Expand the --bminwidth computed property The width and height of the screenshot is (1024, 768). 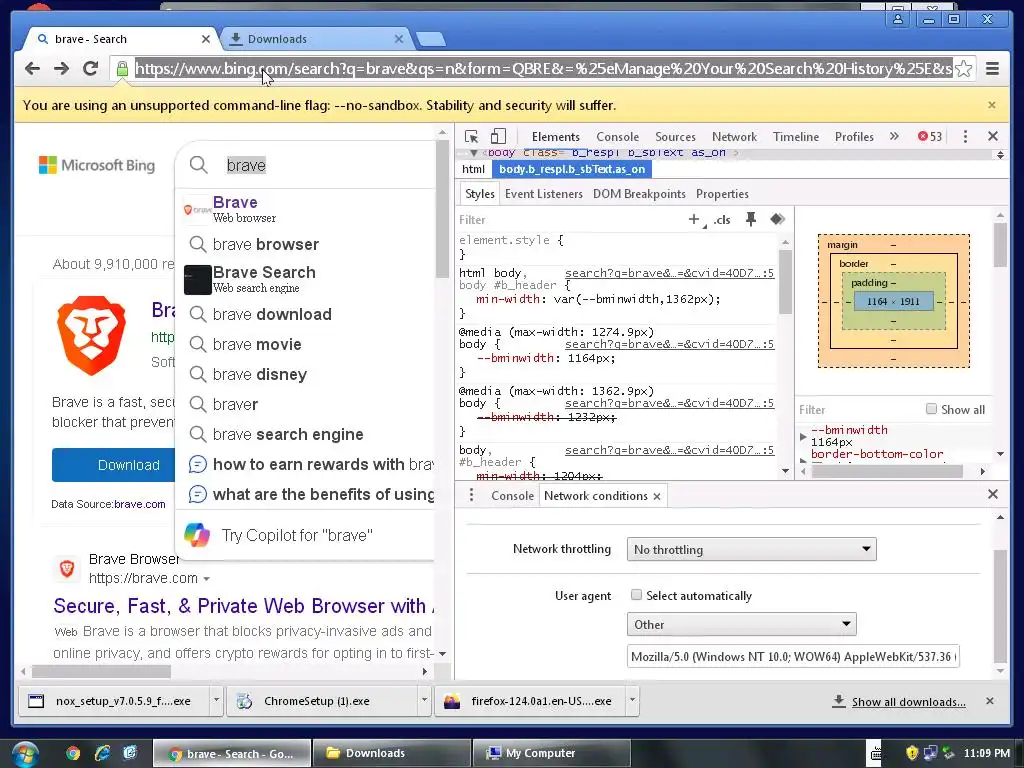803,436
